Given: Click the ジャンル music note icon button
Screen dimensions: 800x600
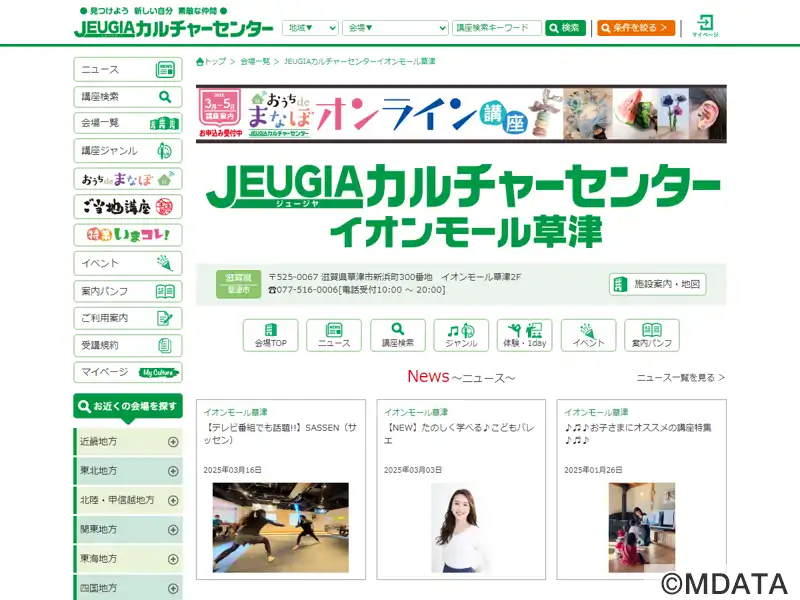Looking at the screenshot, I should 461,335.
